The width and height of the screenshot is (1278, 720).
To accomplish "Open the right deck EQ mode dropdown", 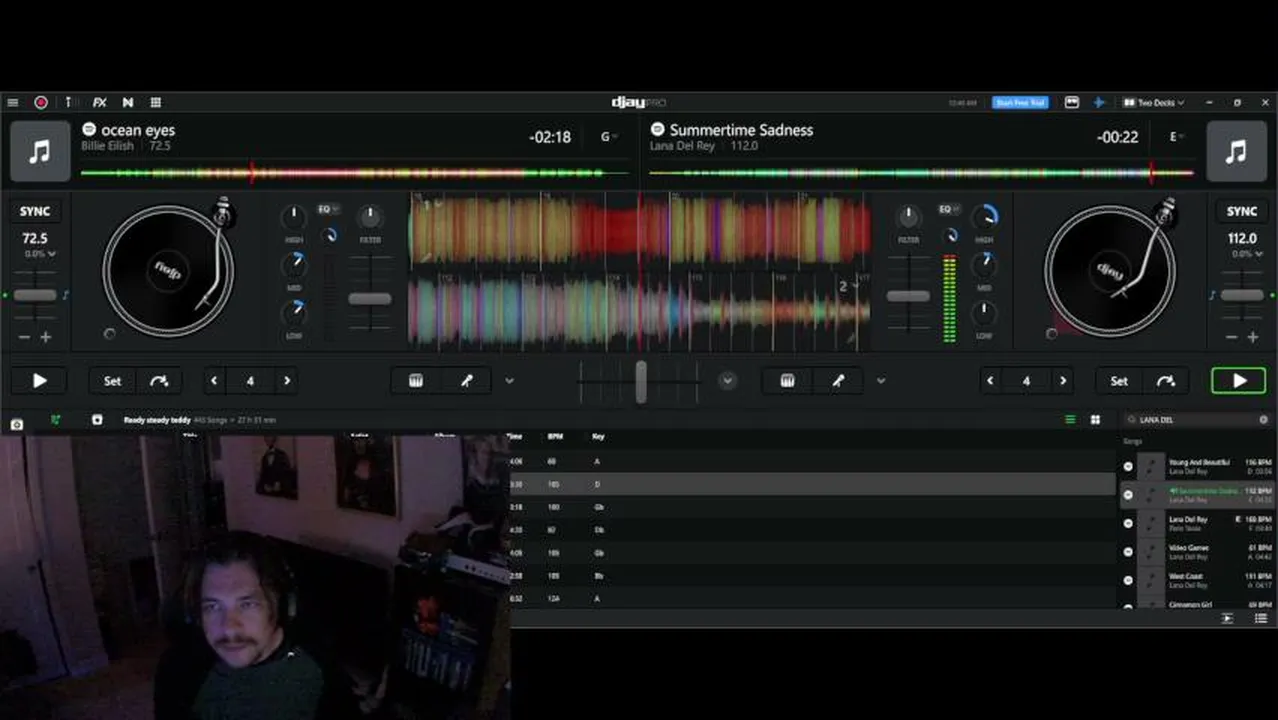I will pos(947,210).
